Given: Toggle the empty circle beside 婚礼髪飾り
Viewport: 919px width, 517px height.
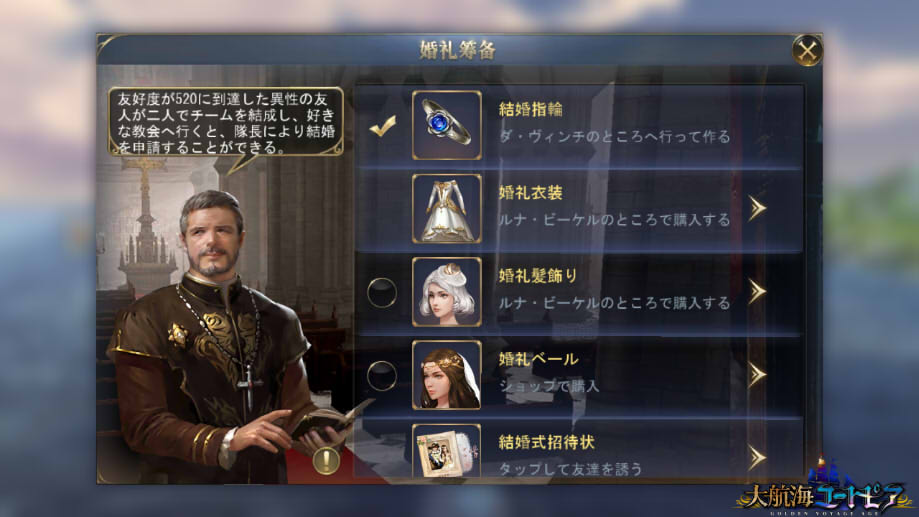Looking at the screenshot, I should [x=382, y=292].
